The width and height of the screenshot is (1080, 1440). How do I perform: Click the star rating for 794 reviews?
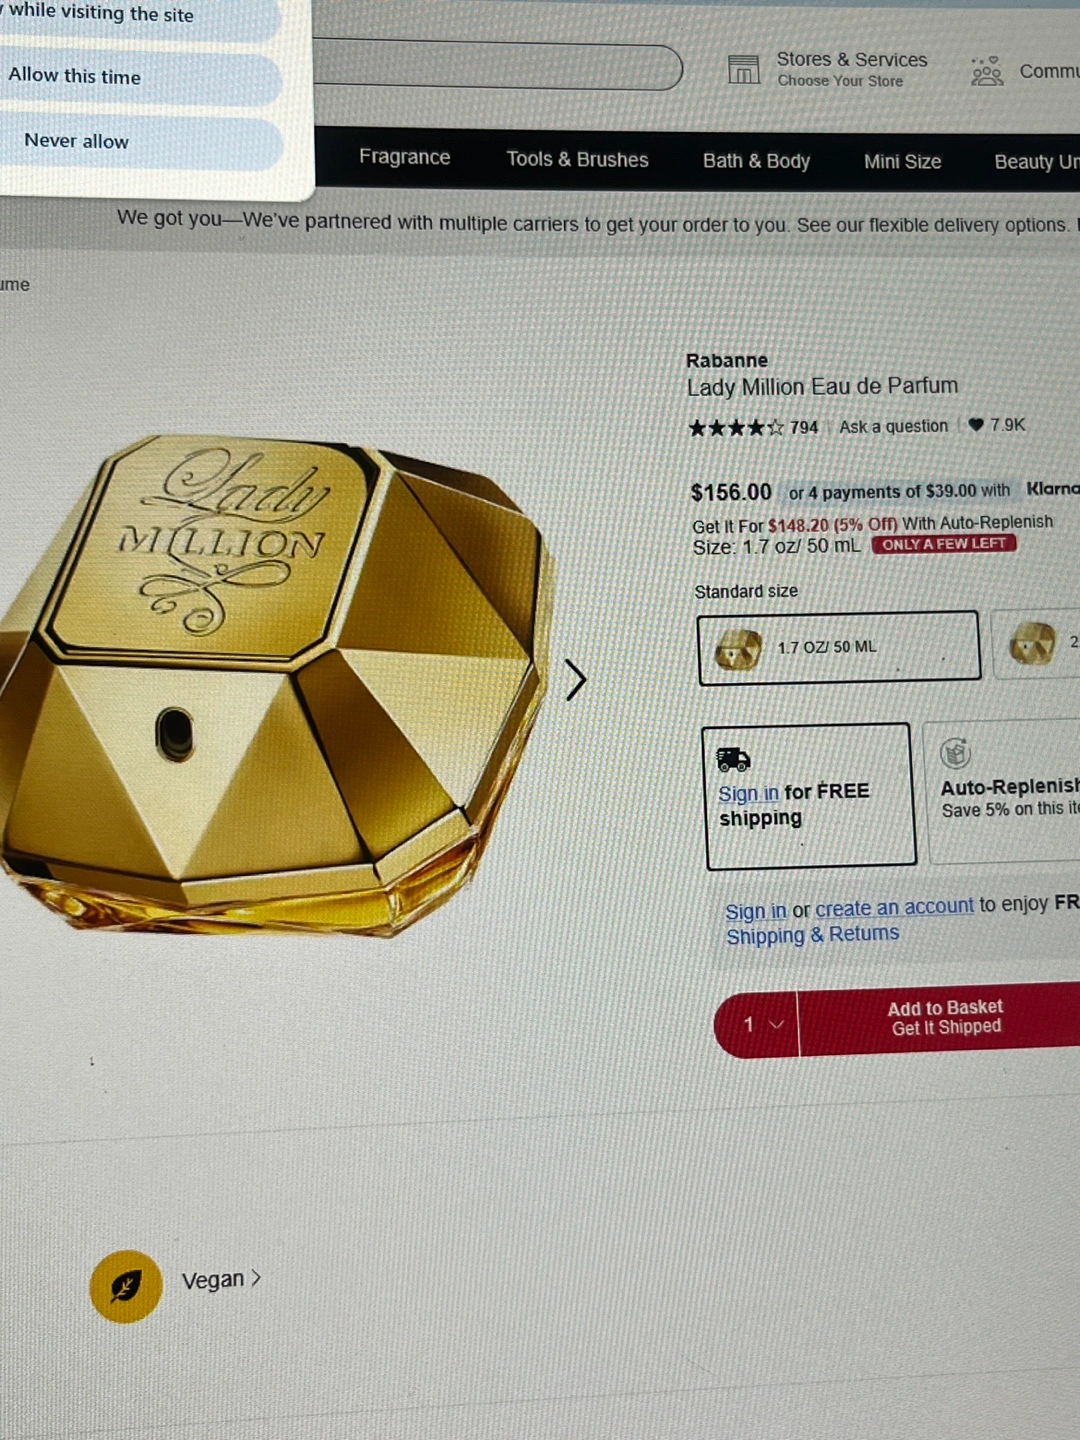click(736, 428)
